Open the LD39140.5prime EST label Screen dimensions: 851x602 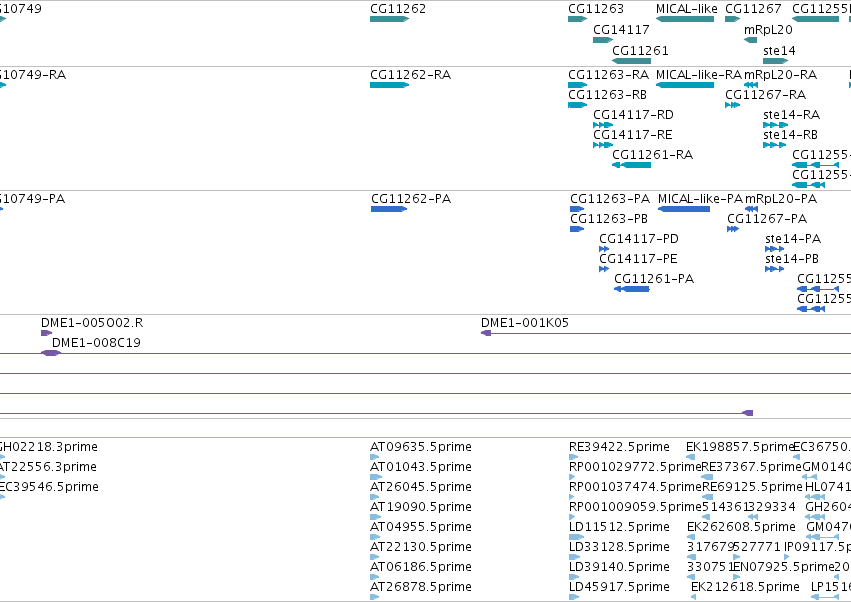point(619,567)
